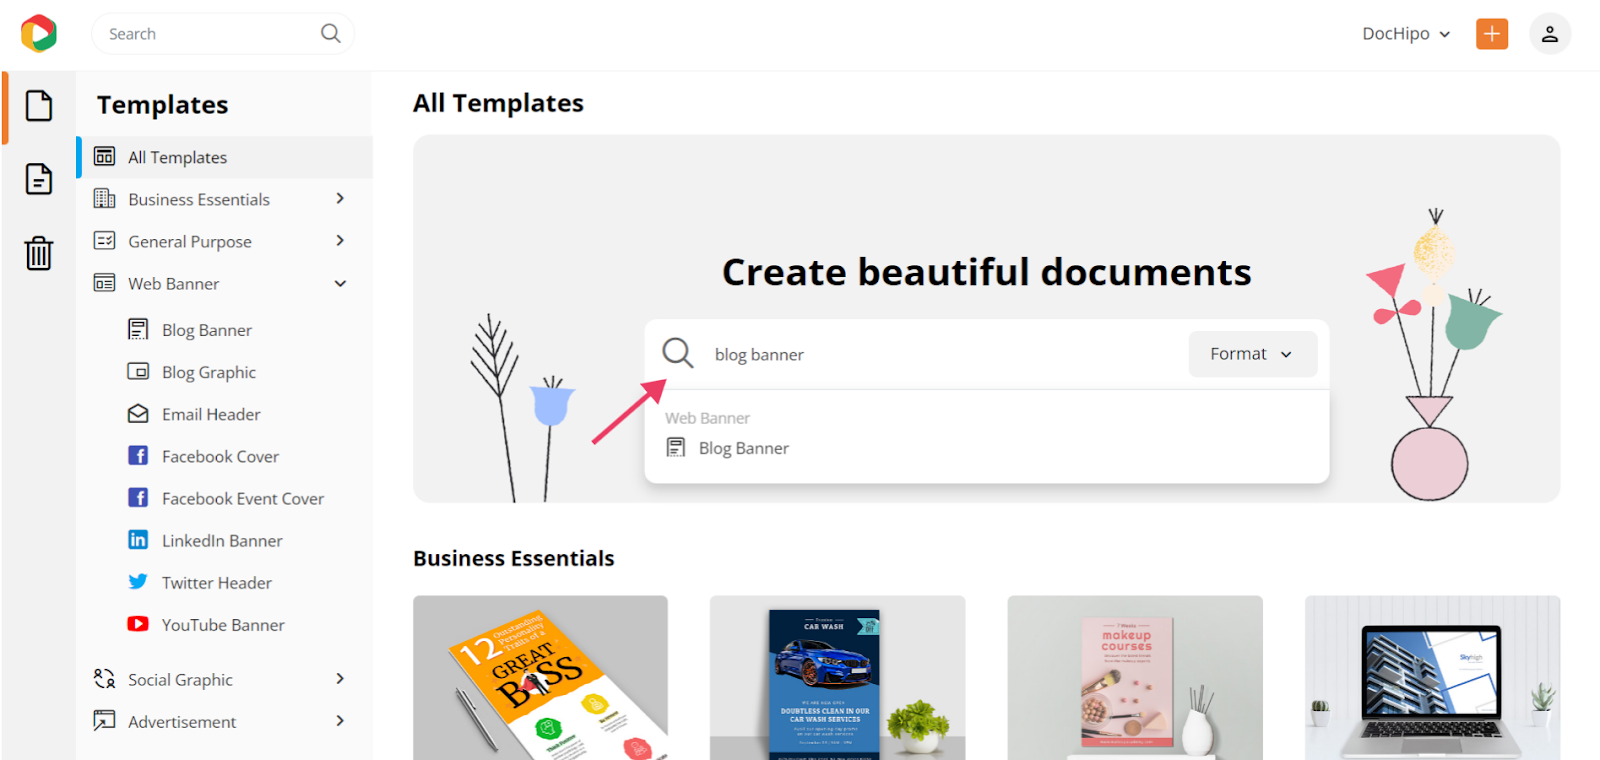The image size is (1600, 760).
Task: Click the 'Business Essentials' section heading
Action: point(514,558)
